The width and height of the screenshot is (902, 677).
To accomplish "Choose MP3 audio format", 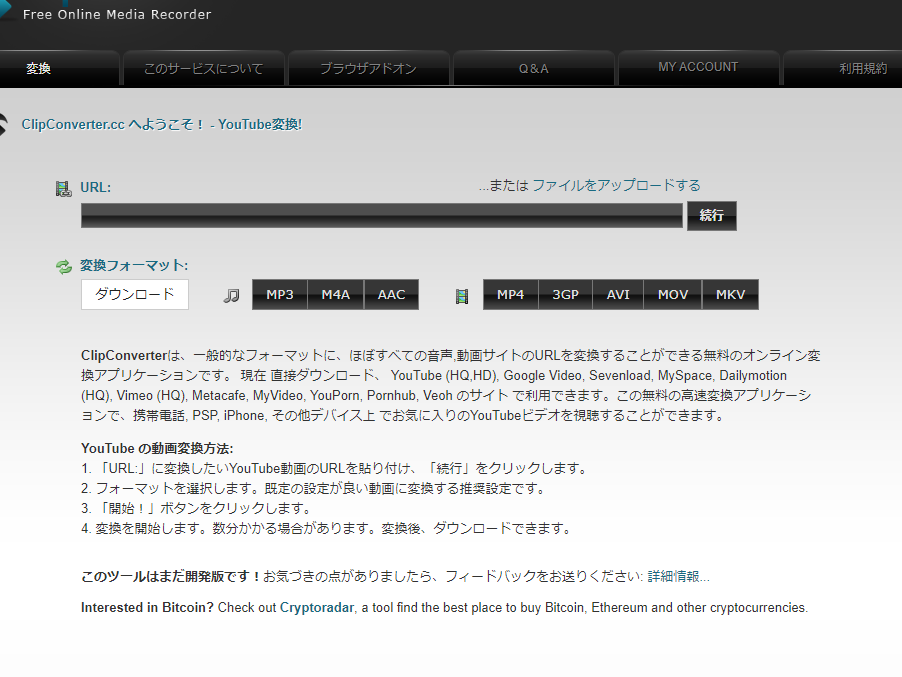I will (x=280, y=294).
